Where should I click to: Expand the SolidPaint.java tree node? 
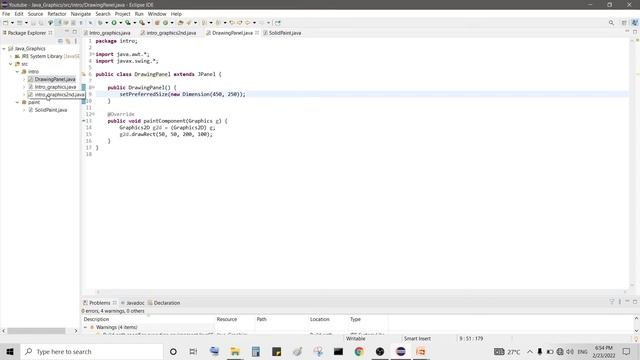24,110
